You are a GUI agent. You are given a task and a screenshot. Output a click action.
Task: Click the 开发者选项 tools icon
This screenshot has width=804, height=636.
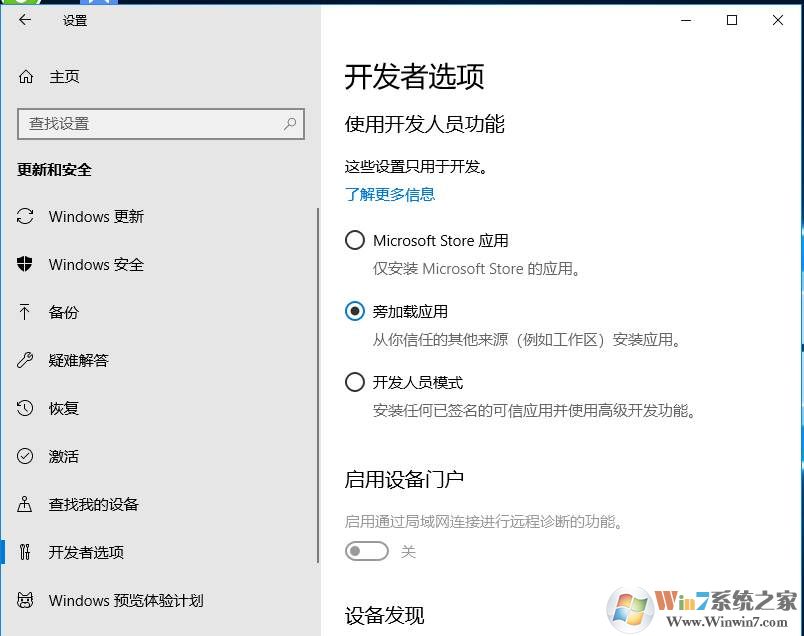tap(25, 552)
